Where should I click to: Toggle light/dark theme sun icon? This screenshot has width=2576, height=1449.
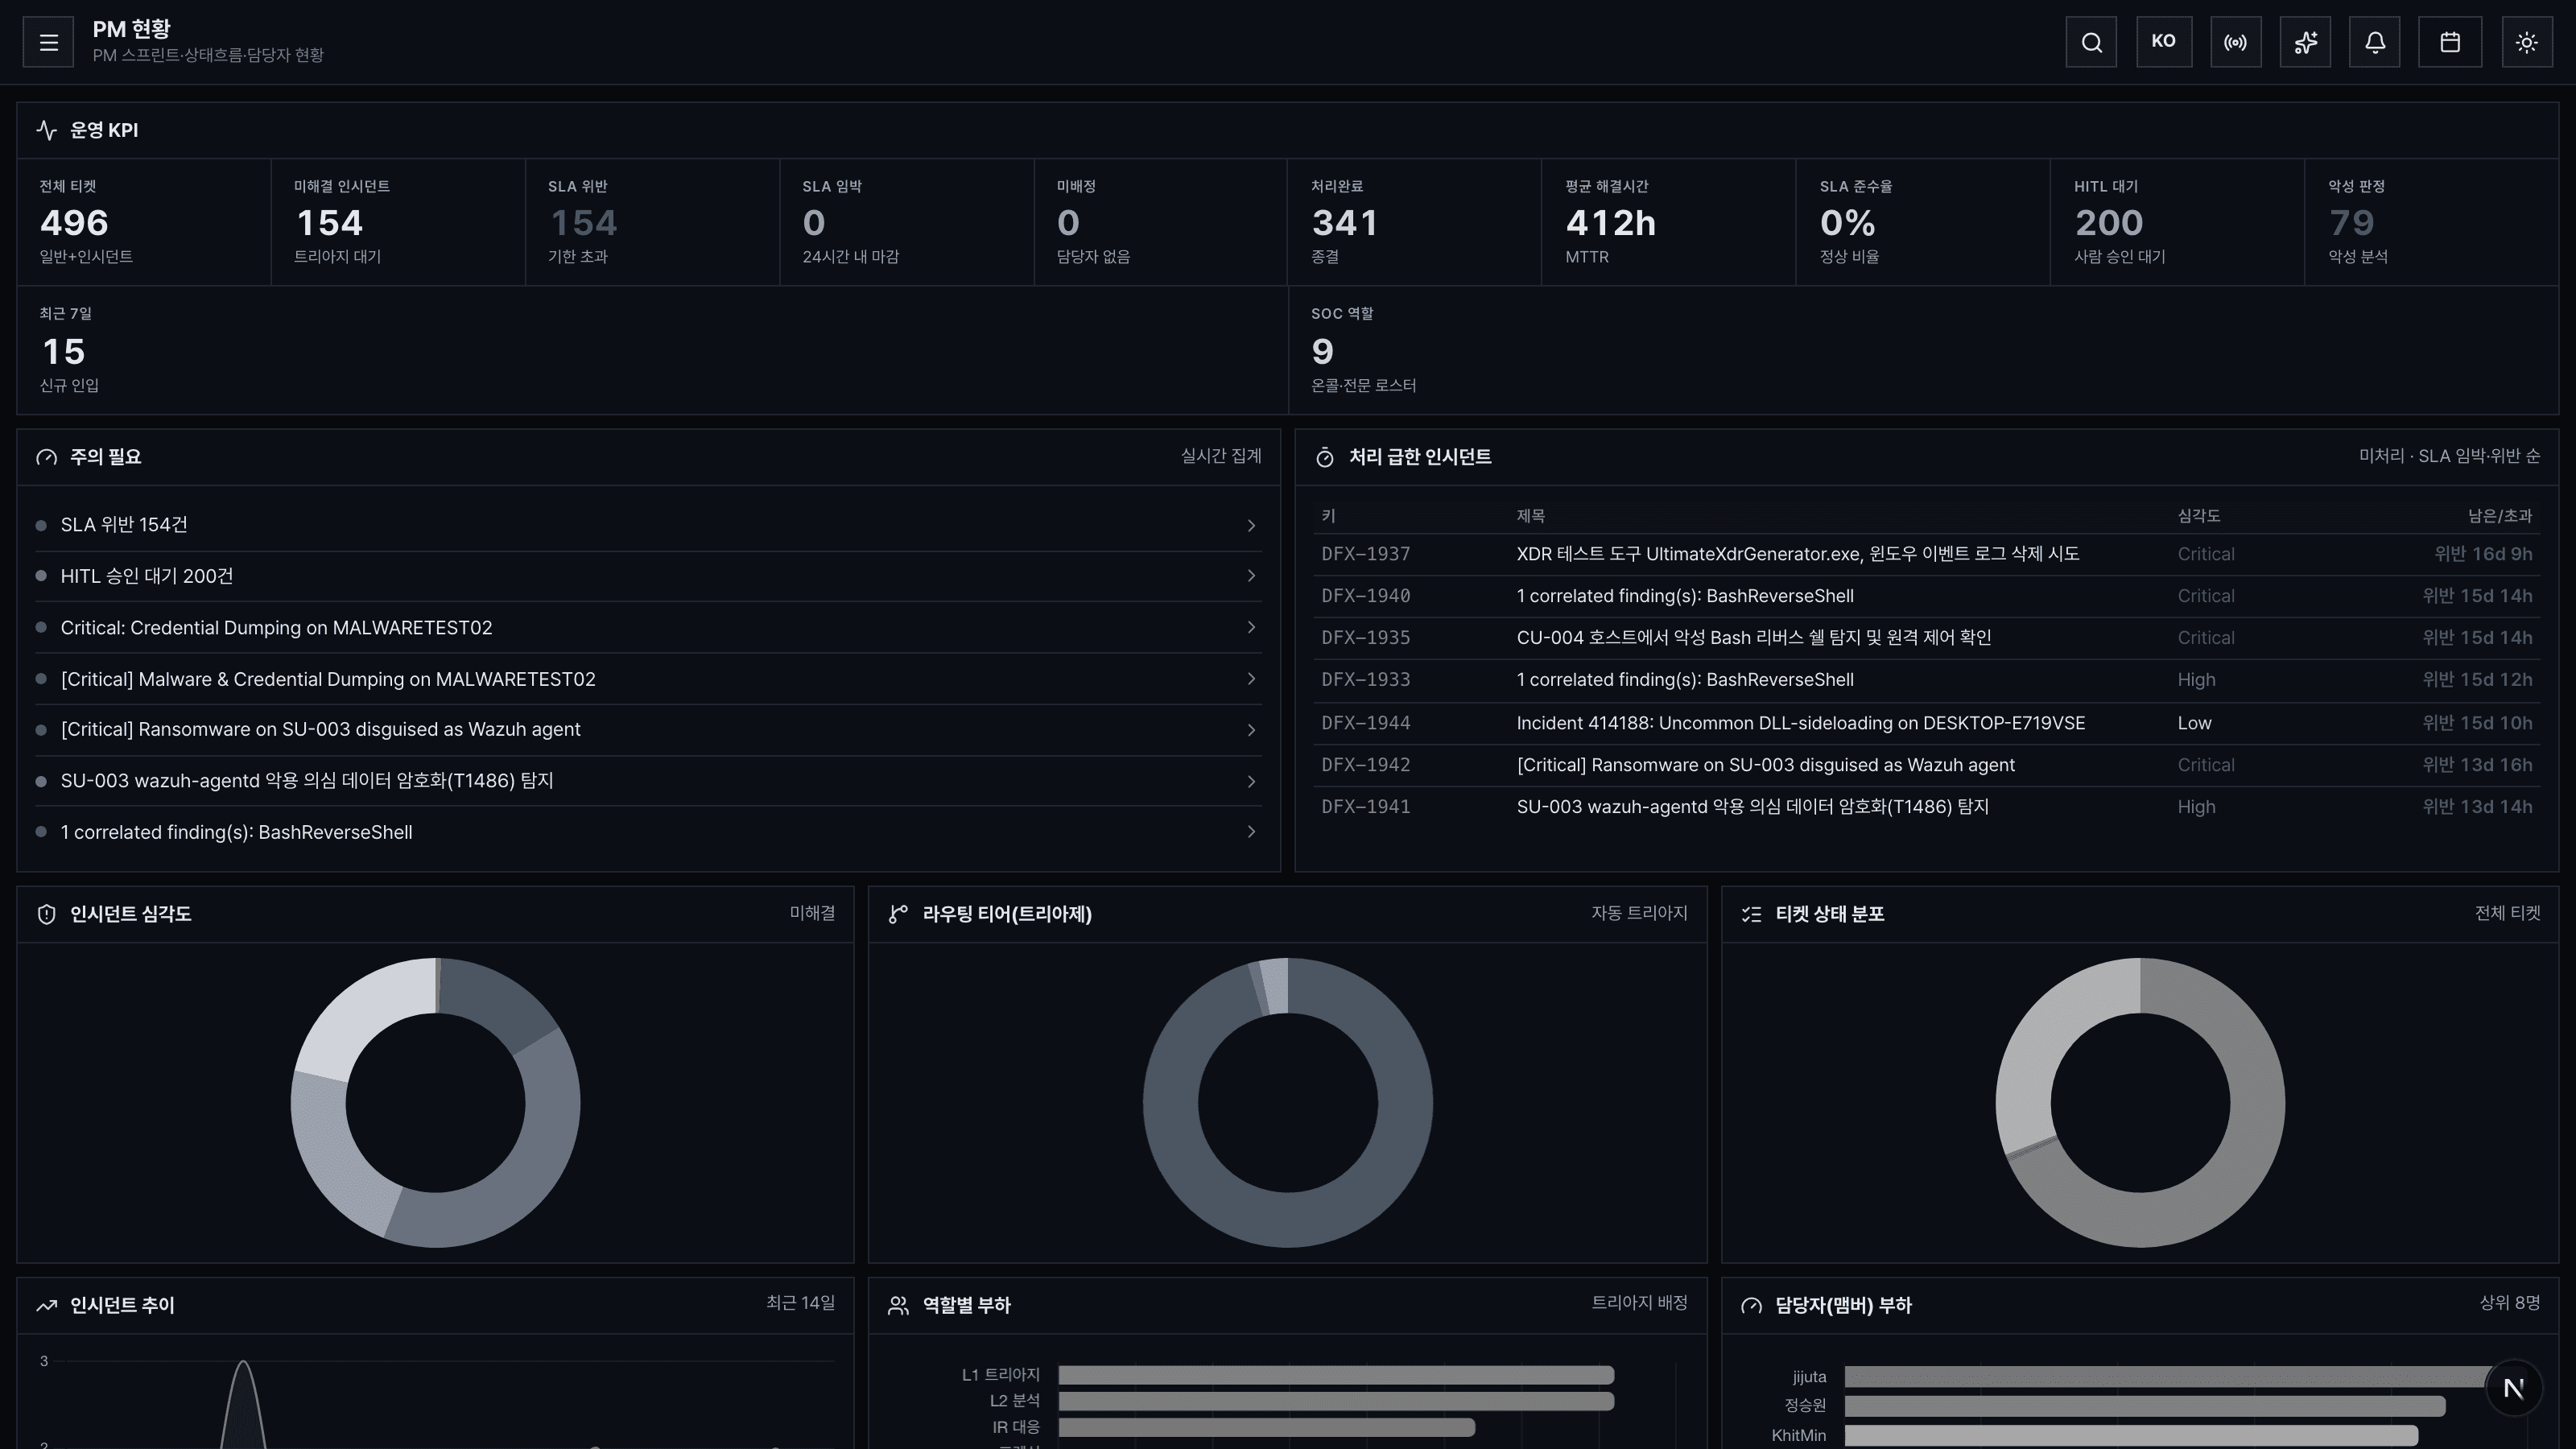2527,42
